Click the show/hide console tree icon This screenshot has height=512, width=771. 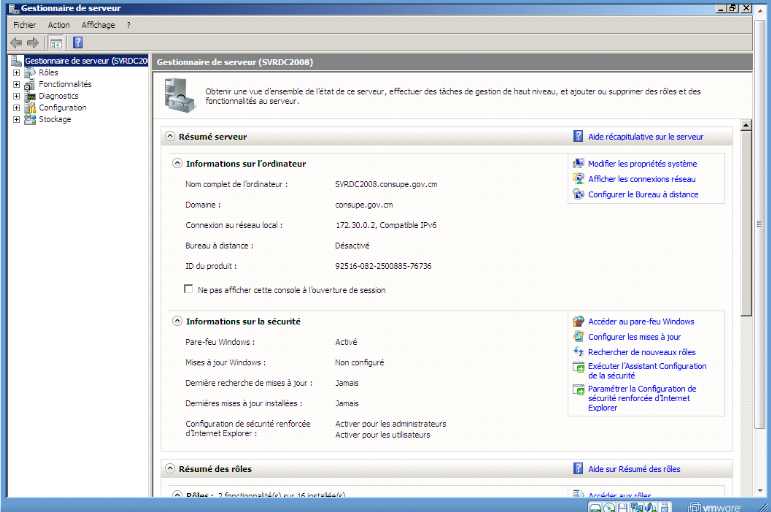coord(56,43)
